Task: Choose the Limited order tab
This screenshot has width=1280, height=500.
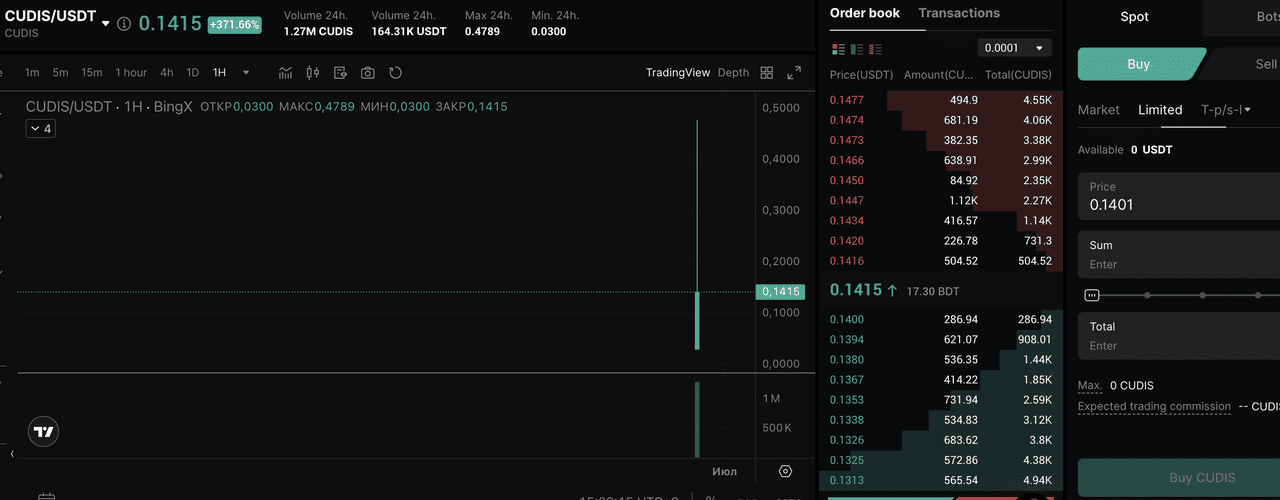Action: coord(1160,110)
